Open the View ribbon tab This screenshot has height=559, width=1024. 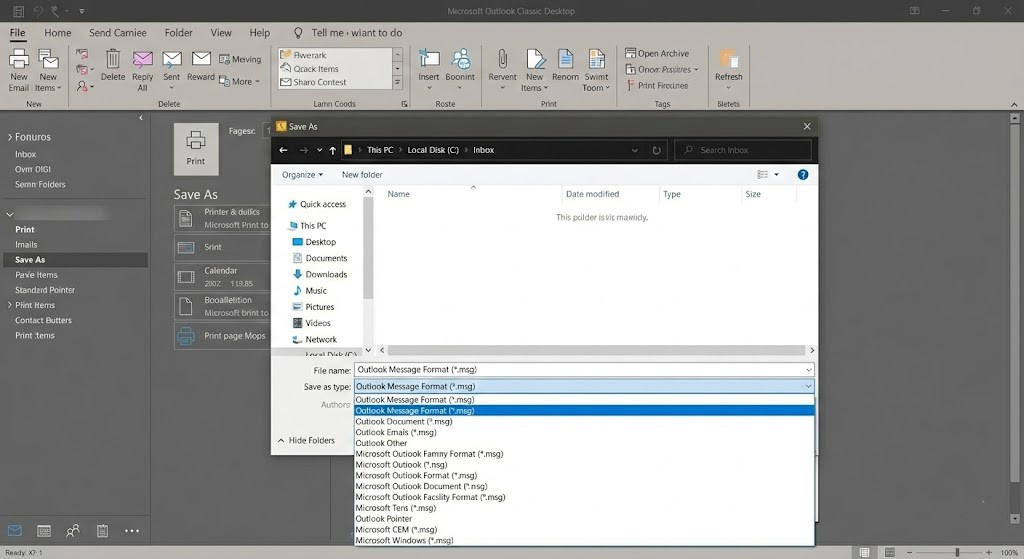(221, 33)
